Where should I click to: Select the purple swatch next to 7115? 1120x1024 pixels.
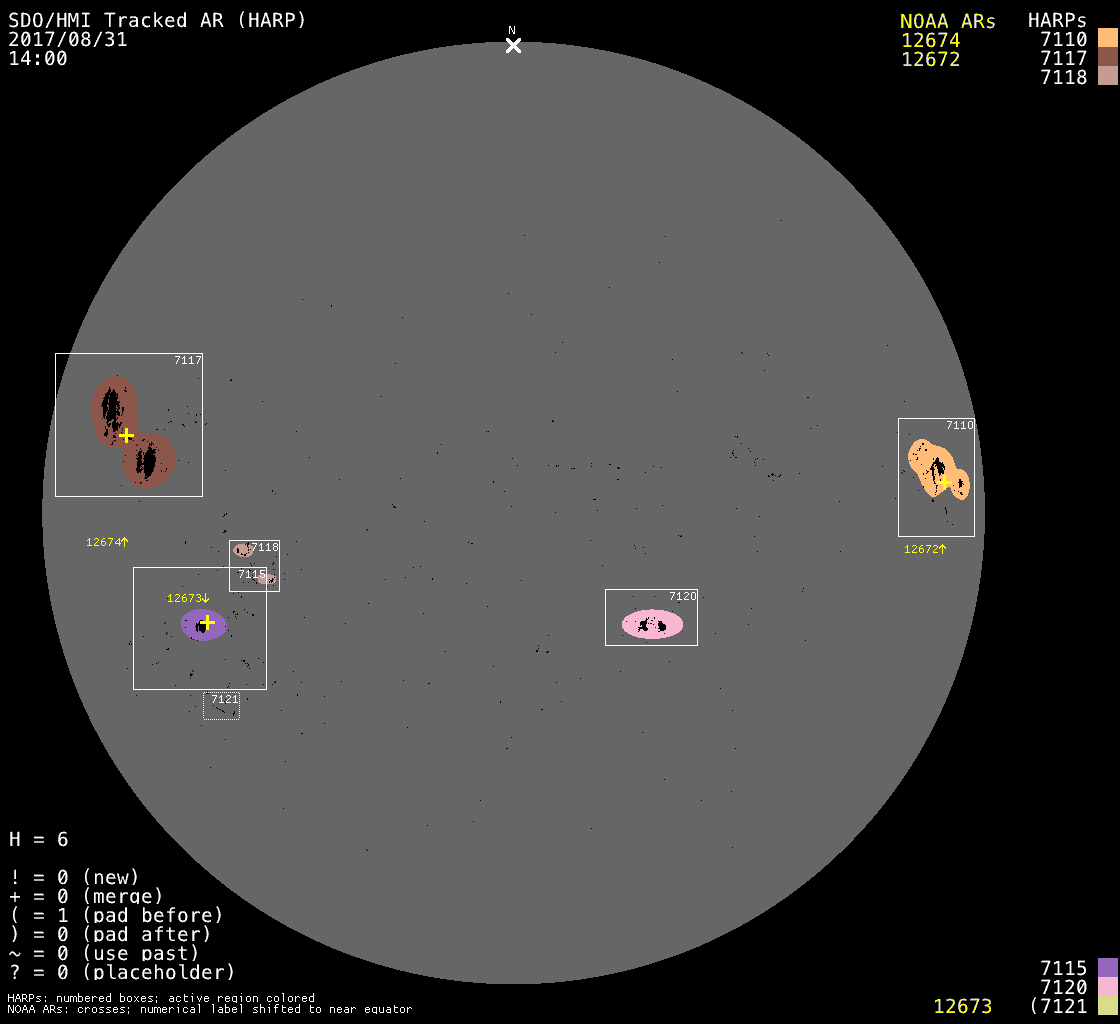click(x=1107, y=967)
